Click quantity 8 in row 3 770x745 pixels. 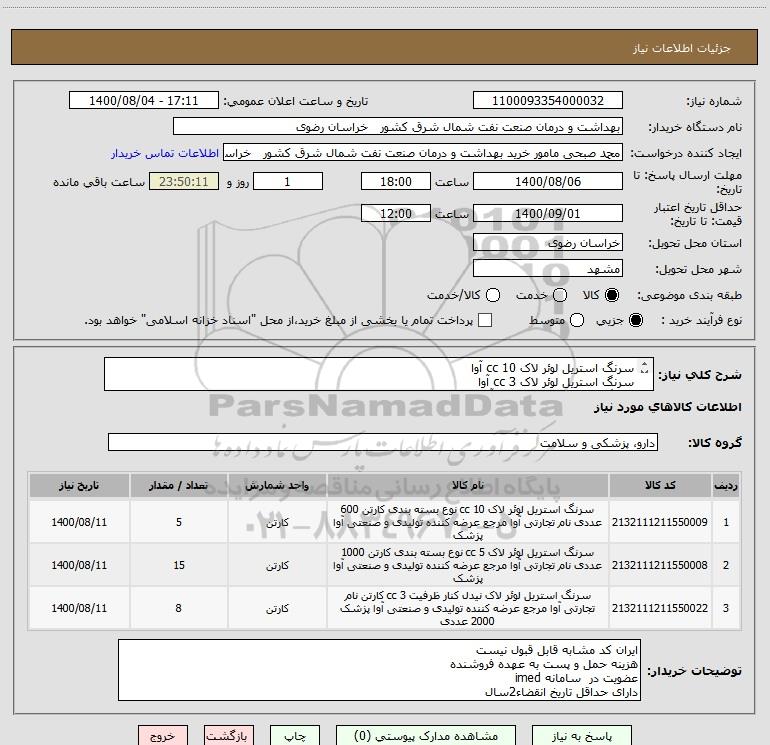tap(179, 608)
